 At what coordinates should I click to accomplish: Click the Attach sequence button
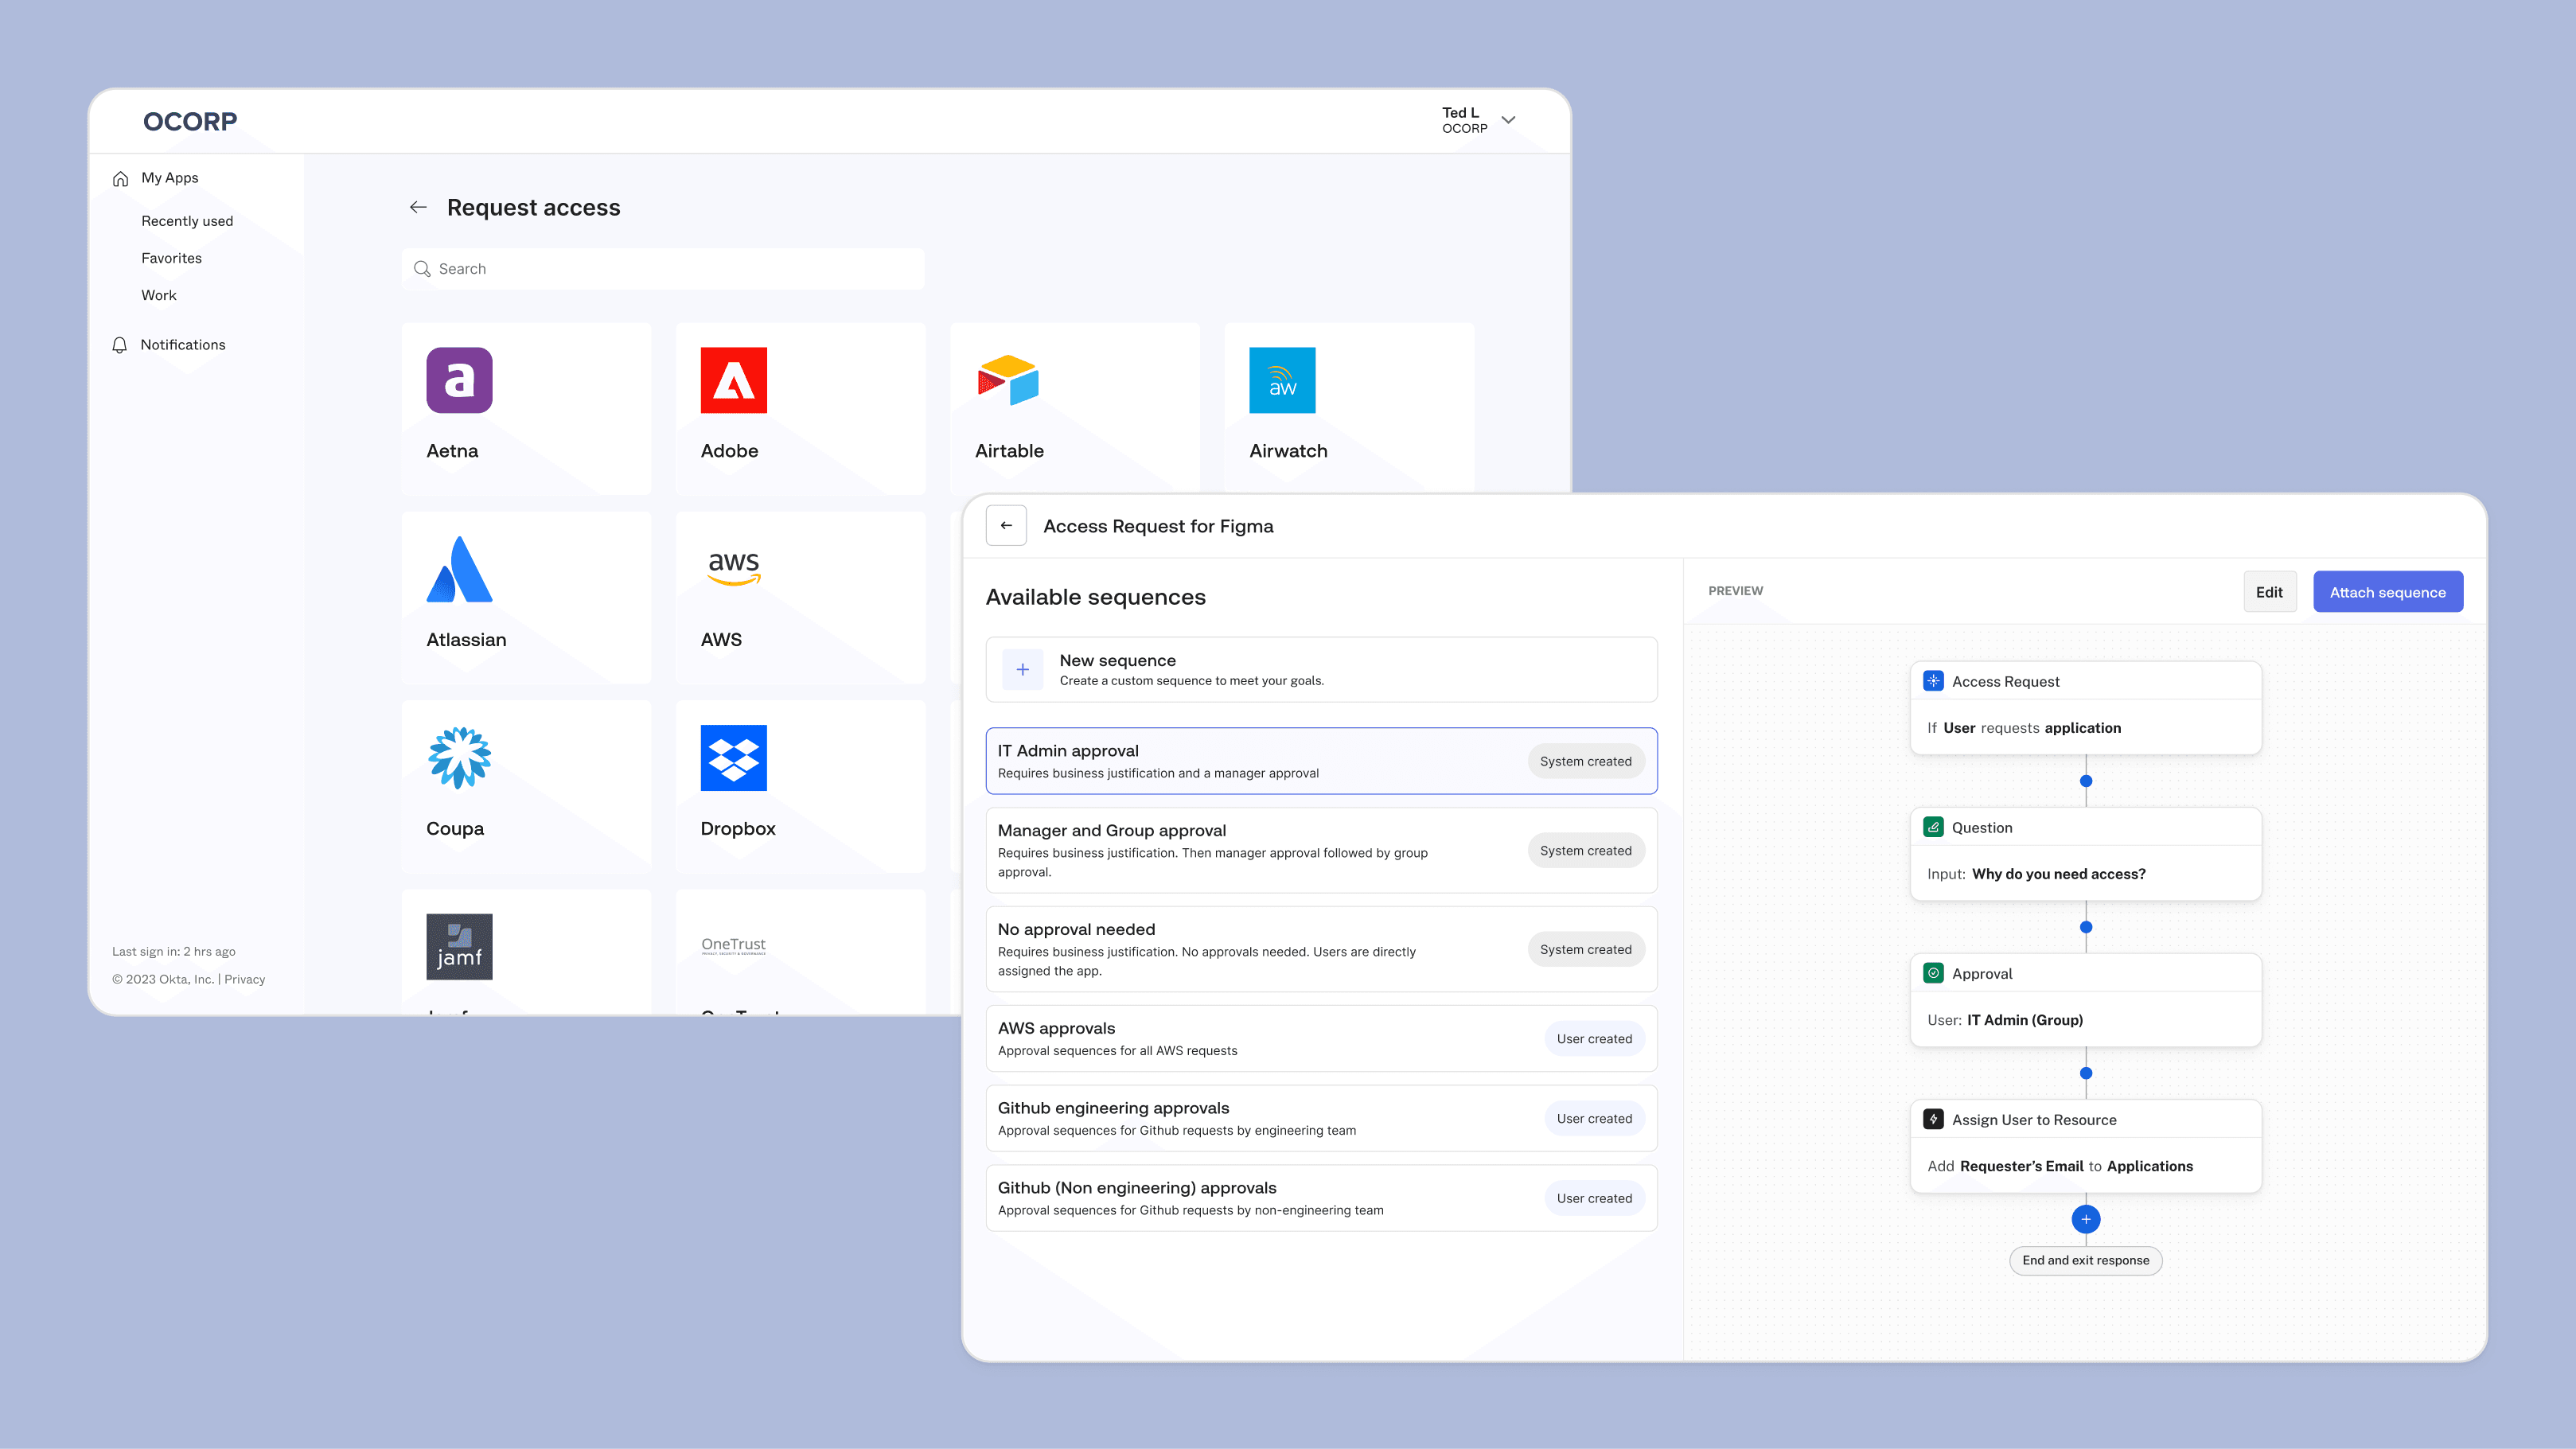2388,592
